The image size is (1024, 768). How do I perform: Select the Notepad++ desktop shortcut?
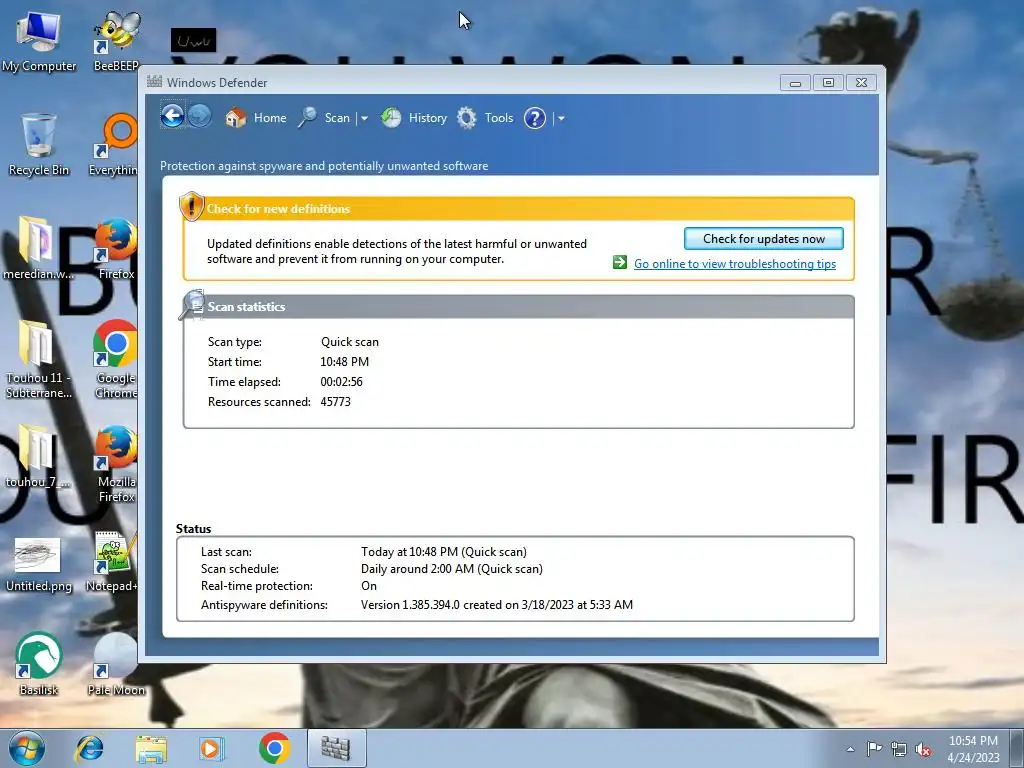[112, 562]
